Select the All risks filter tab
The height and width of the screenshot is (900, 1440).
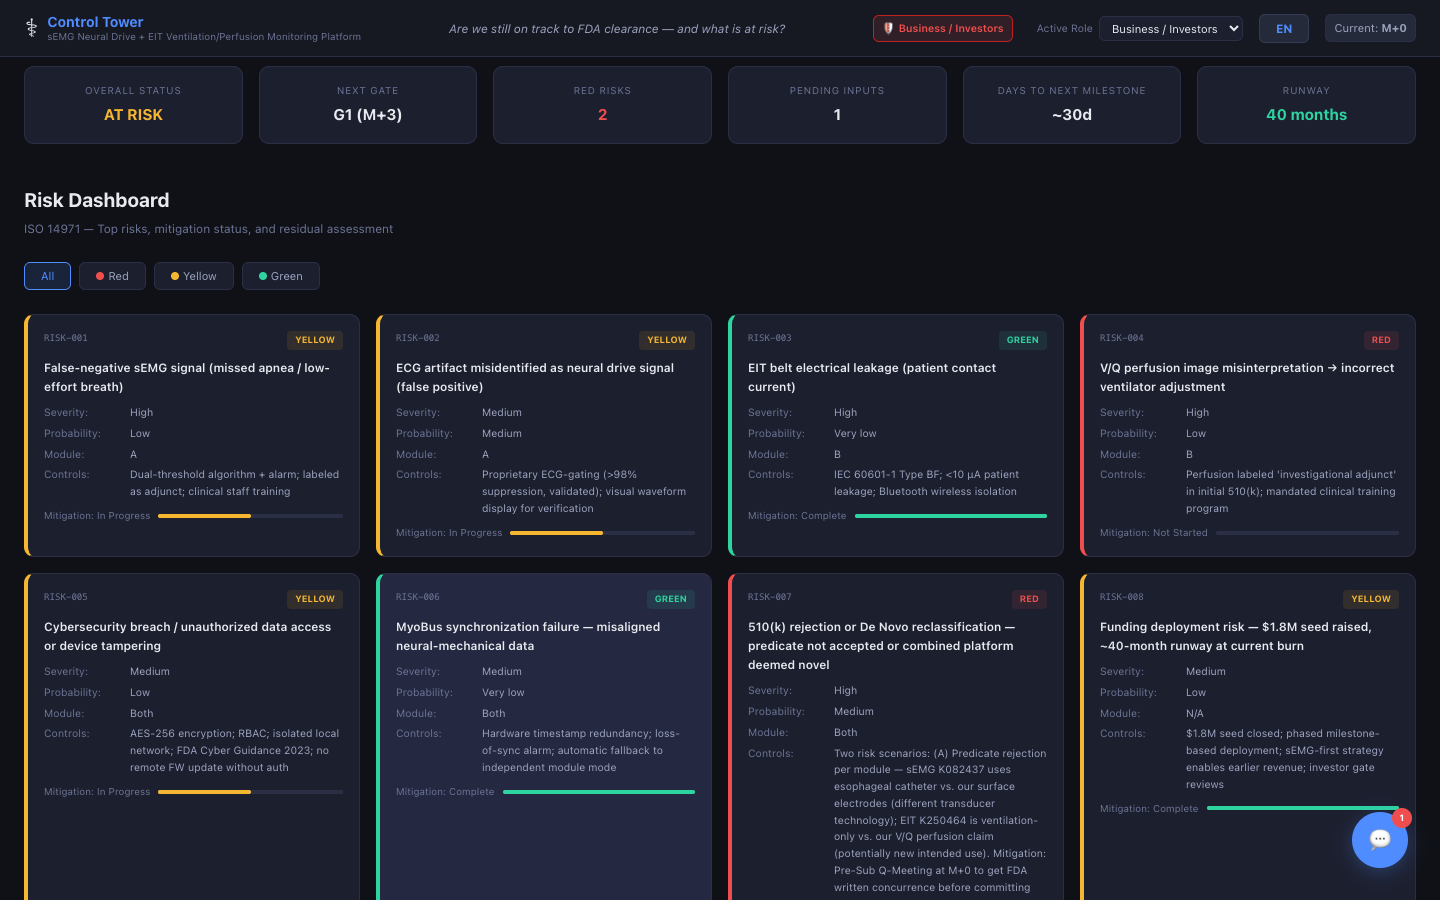coord(47,276)
